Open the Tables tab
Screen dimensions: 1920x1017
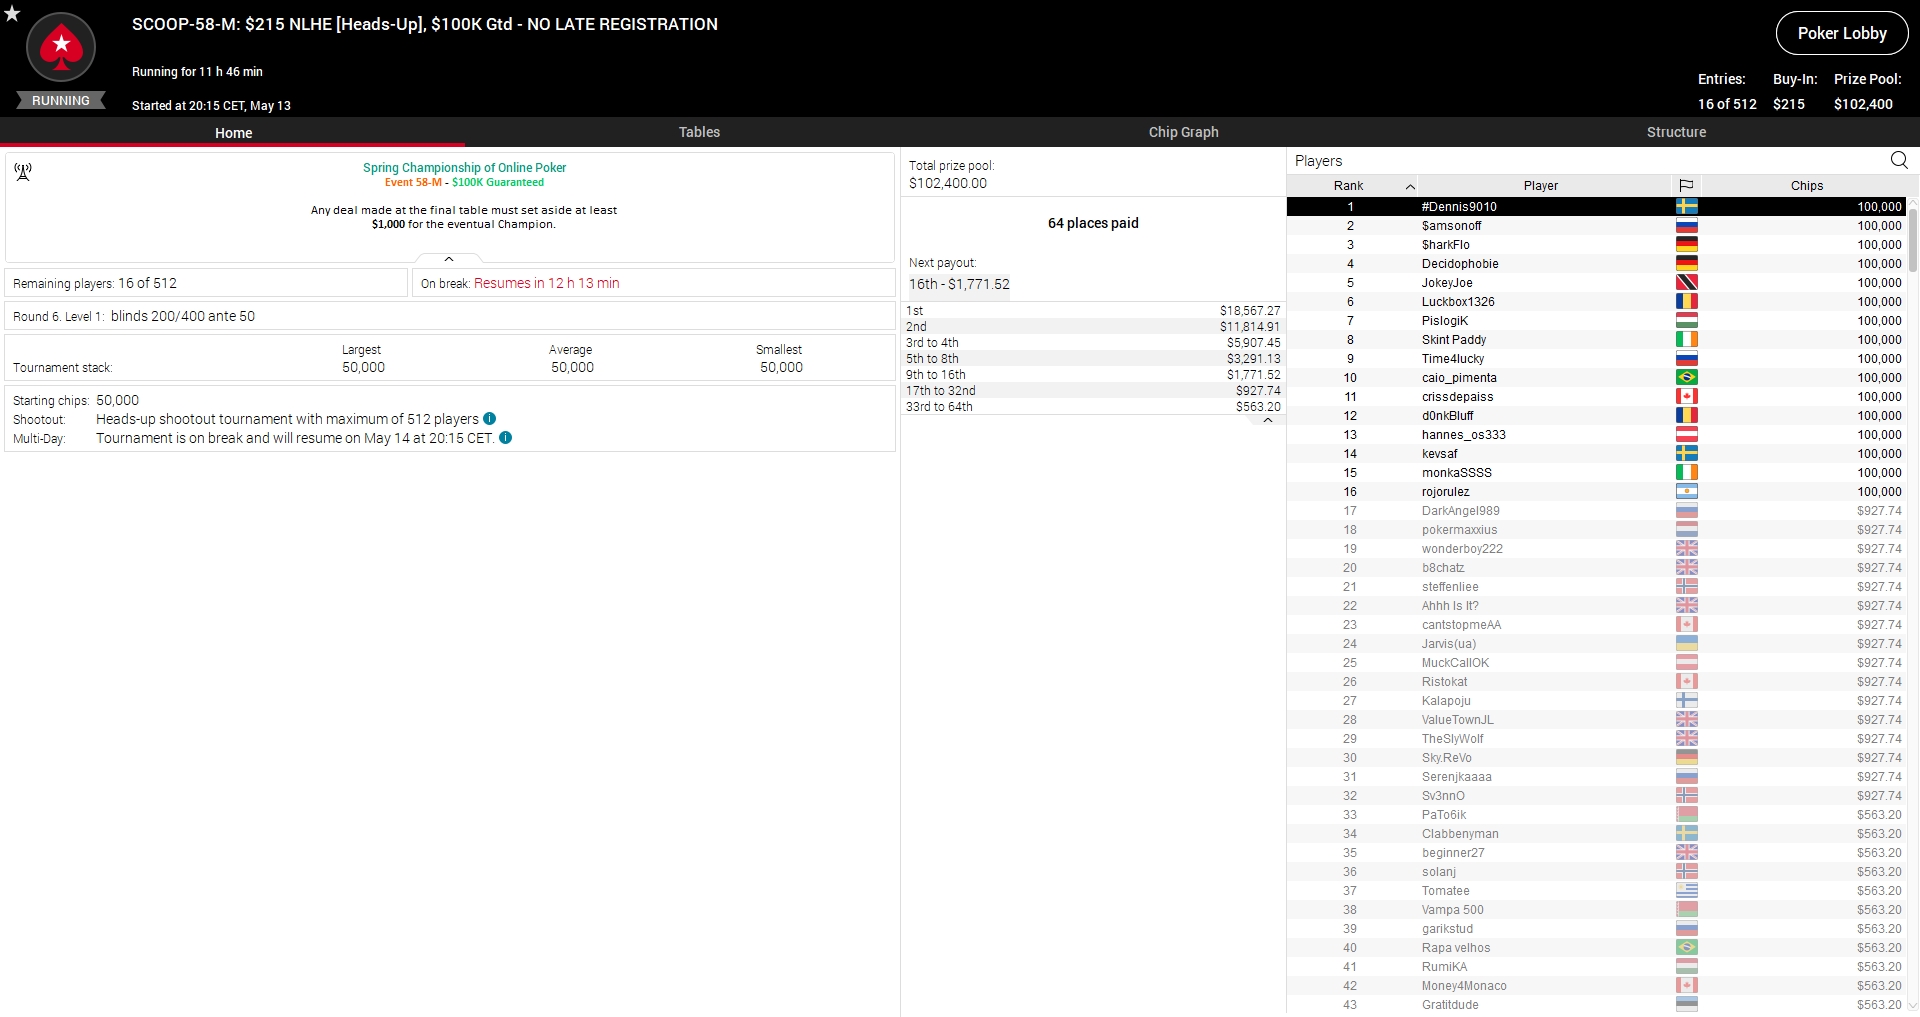[x=699, y=132]
